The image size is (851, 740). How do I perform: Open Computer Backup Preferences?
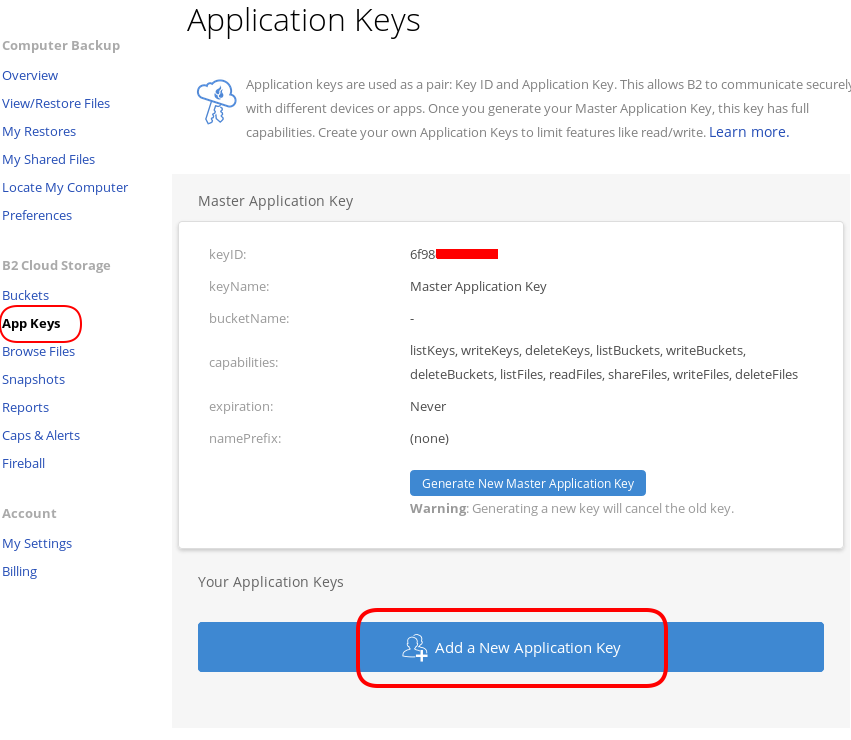pyautogui.click(x=37, y=215)
